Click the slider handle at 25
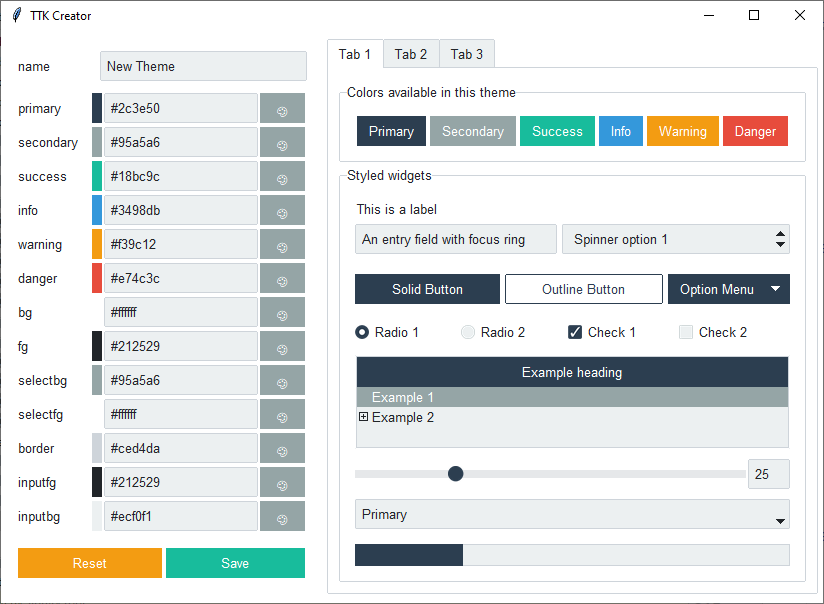Image resolution: width=824 pixels, height=604 pixels. pos(456,474)
